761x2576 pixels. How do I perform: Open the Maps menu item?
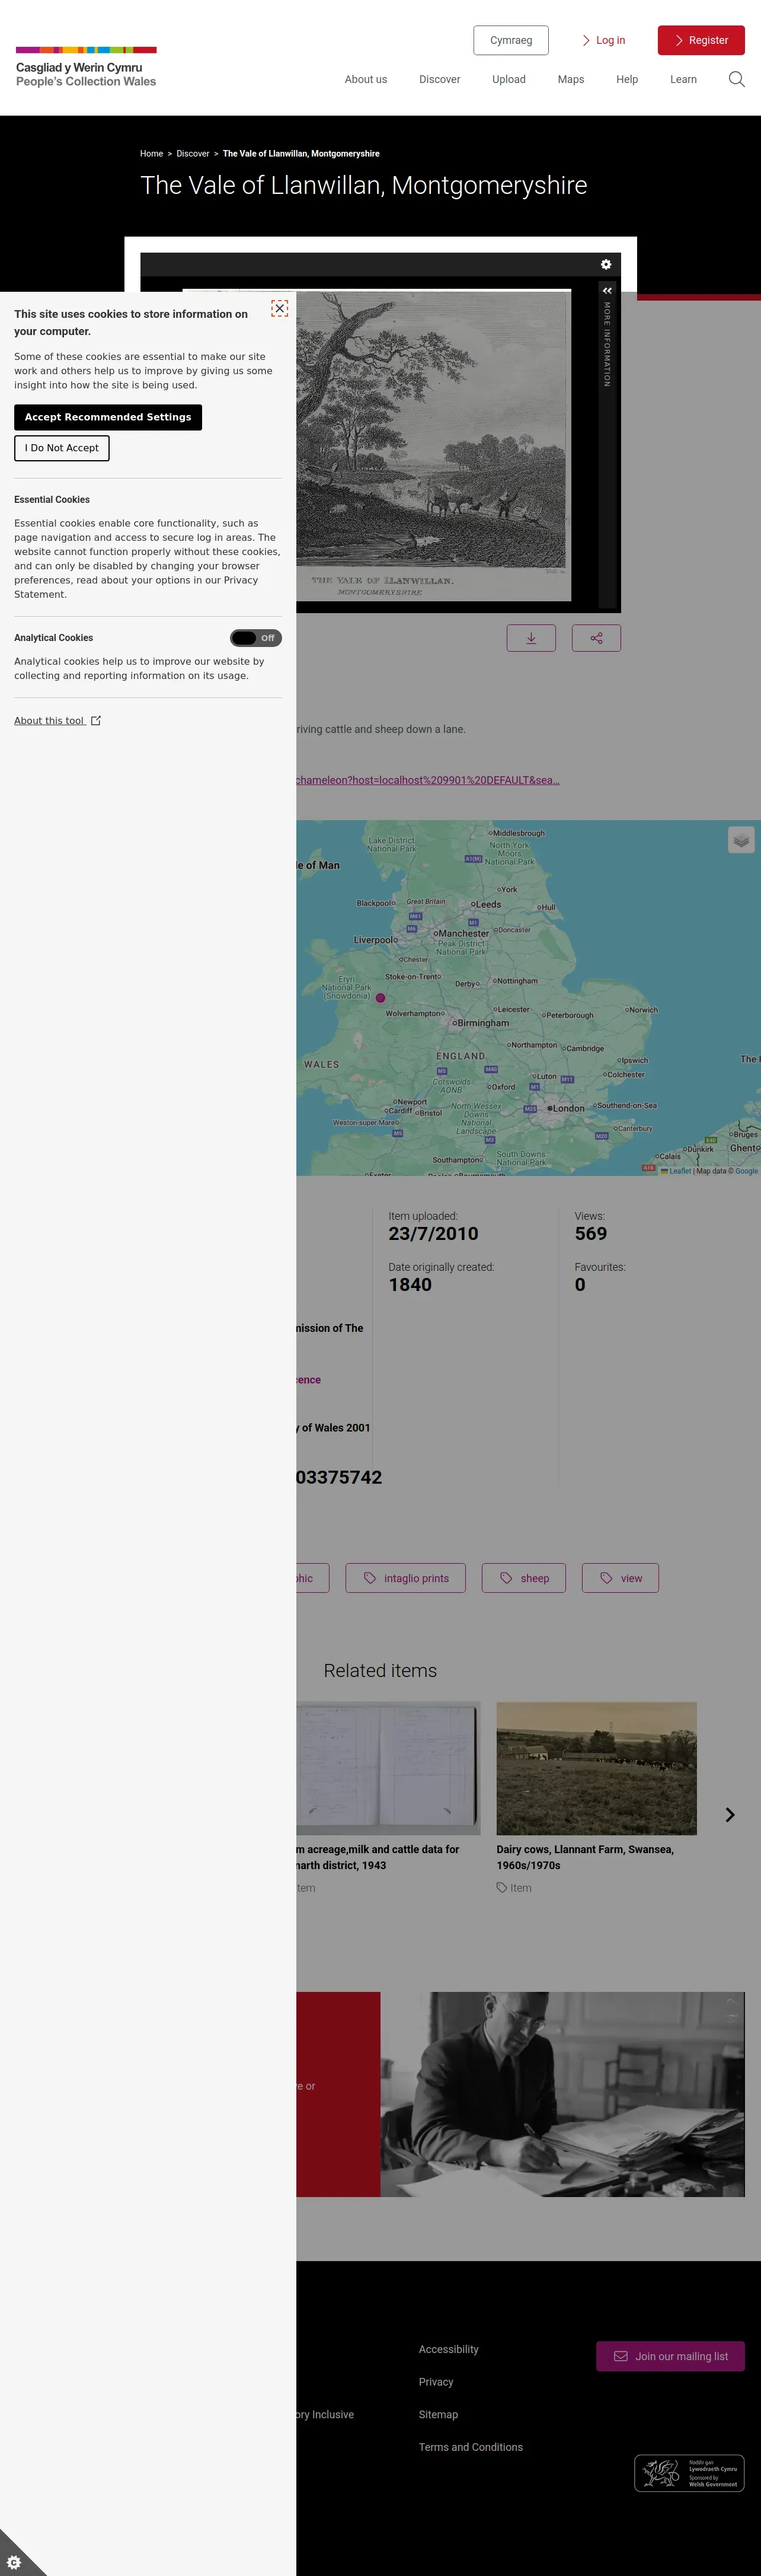pos(571,79)
